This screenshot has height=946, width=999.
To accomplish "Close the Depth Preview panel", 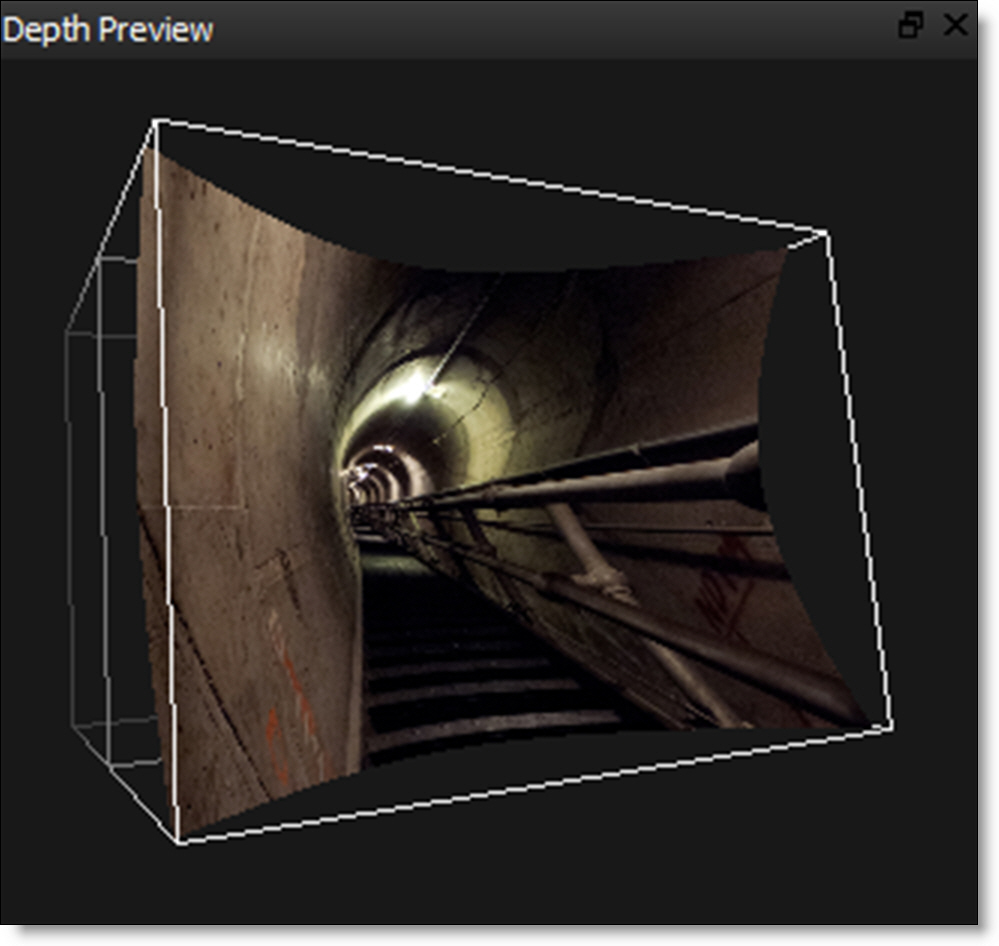I will pyautogui.click(x=956, y=26).
